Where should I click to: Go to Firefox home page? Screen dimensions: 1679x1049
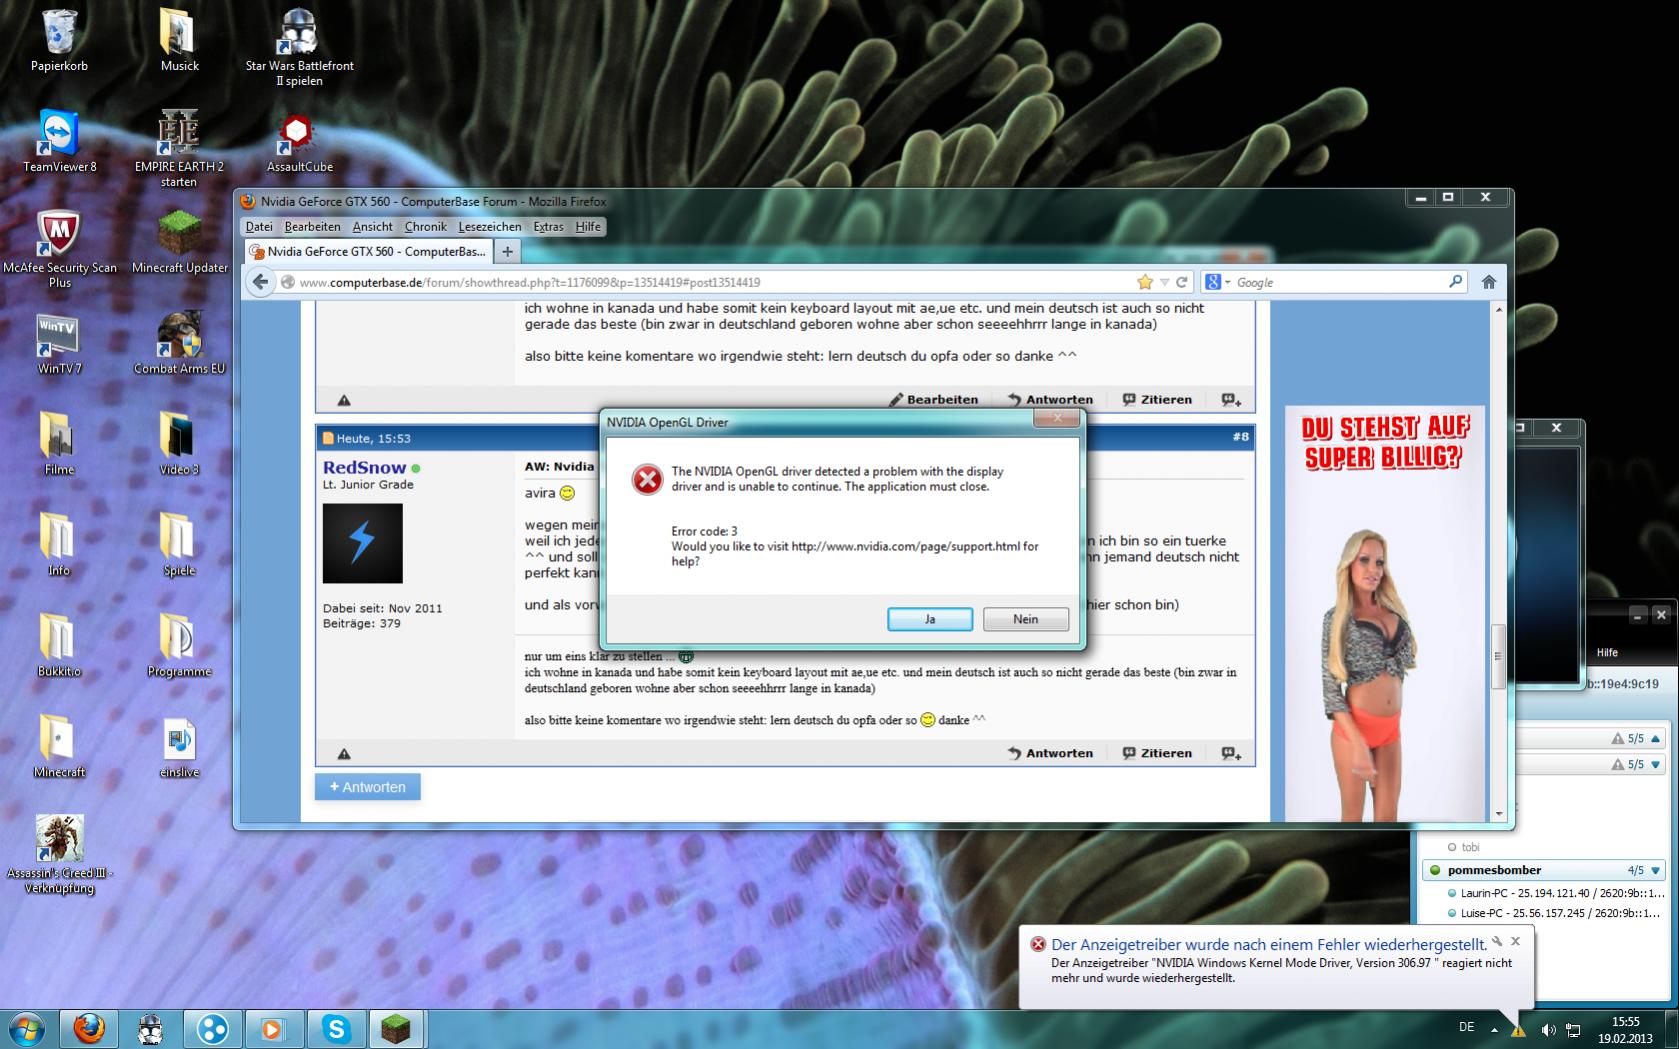click(x=1489, y=282)
